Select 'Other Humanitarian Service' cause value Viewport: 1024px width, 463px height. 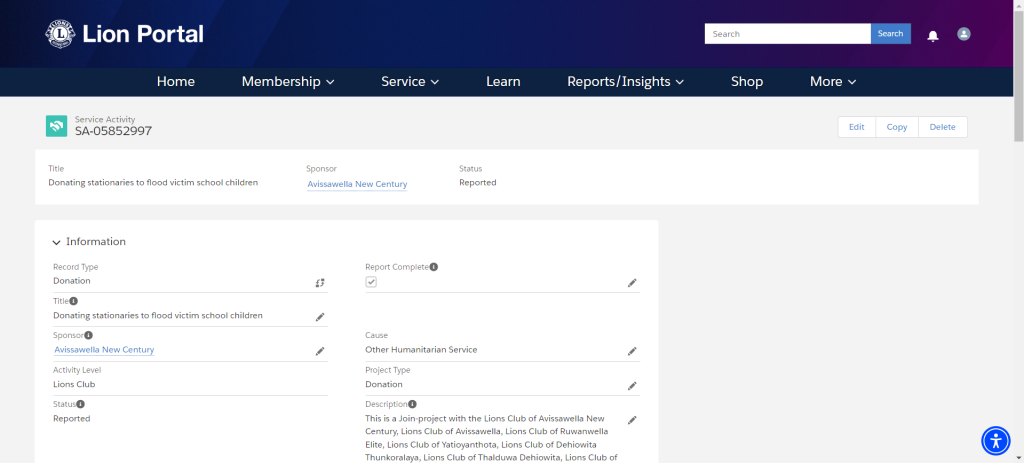[421, 349]
